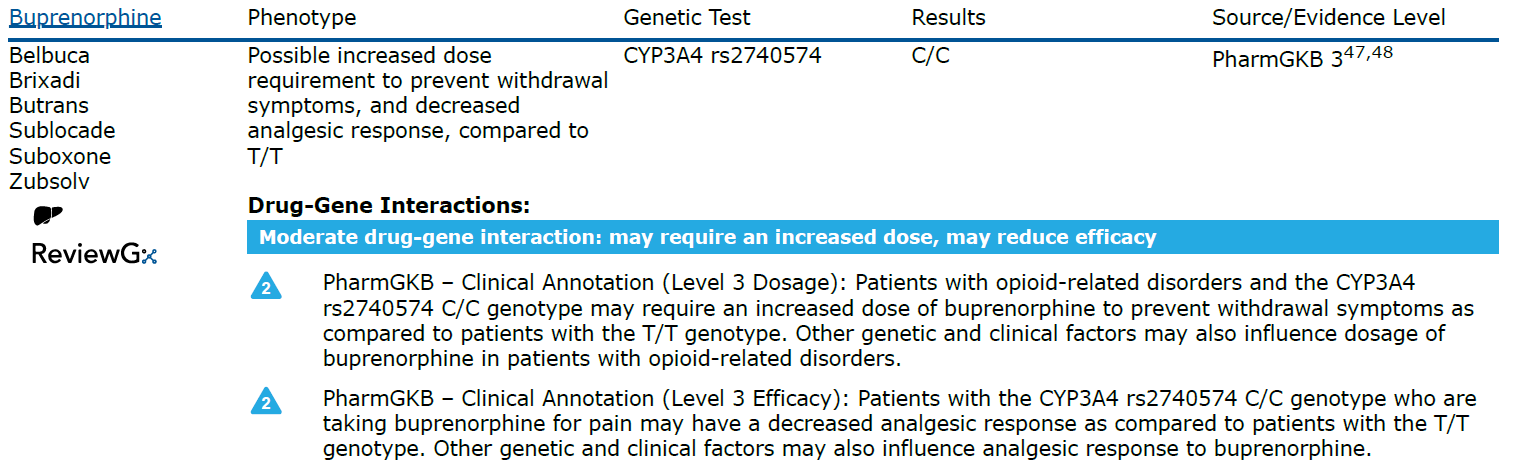Click the liver icon under the drug names

click(x=48, y=215)
